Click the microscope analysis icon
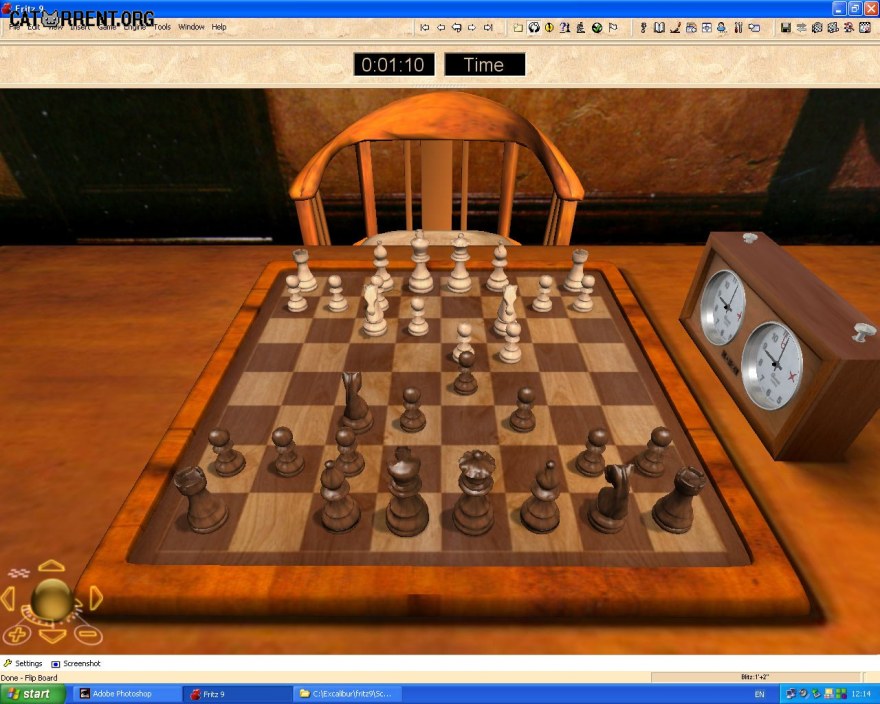 (581, 27)
